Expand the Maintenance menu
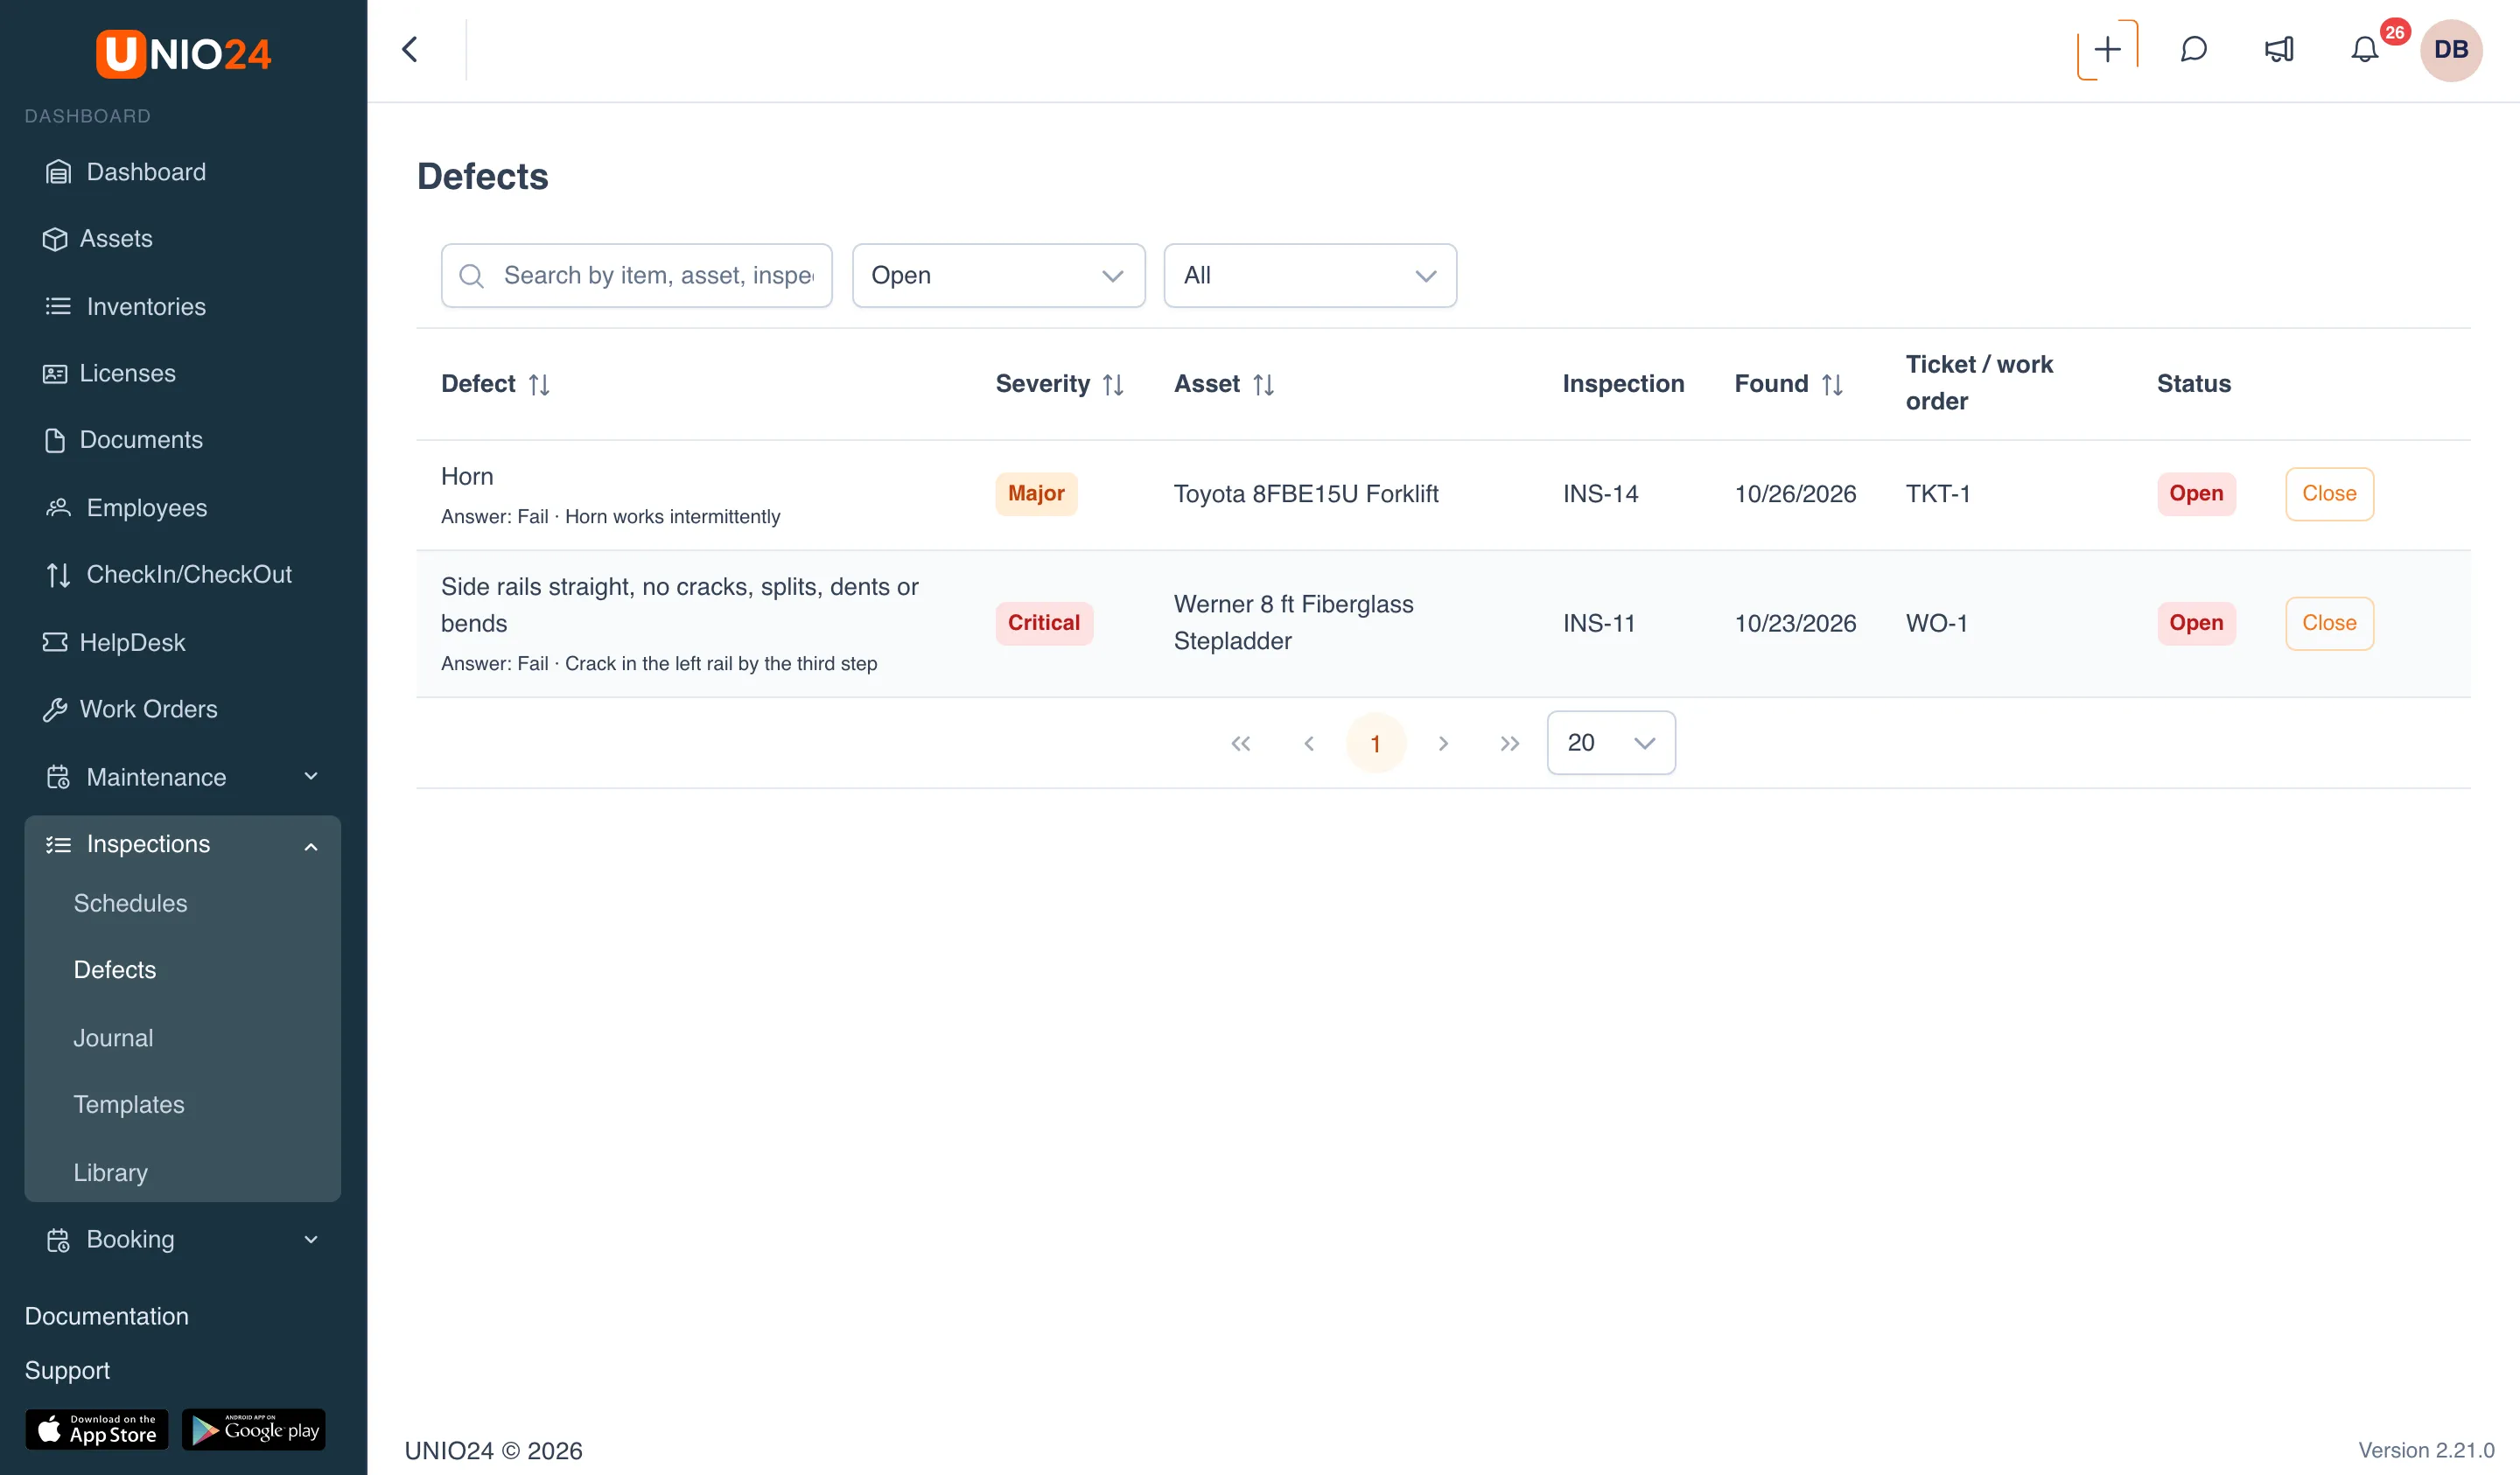2520x1475 pixels. [183, 777]
